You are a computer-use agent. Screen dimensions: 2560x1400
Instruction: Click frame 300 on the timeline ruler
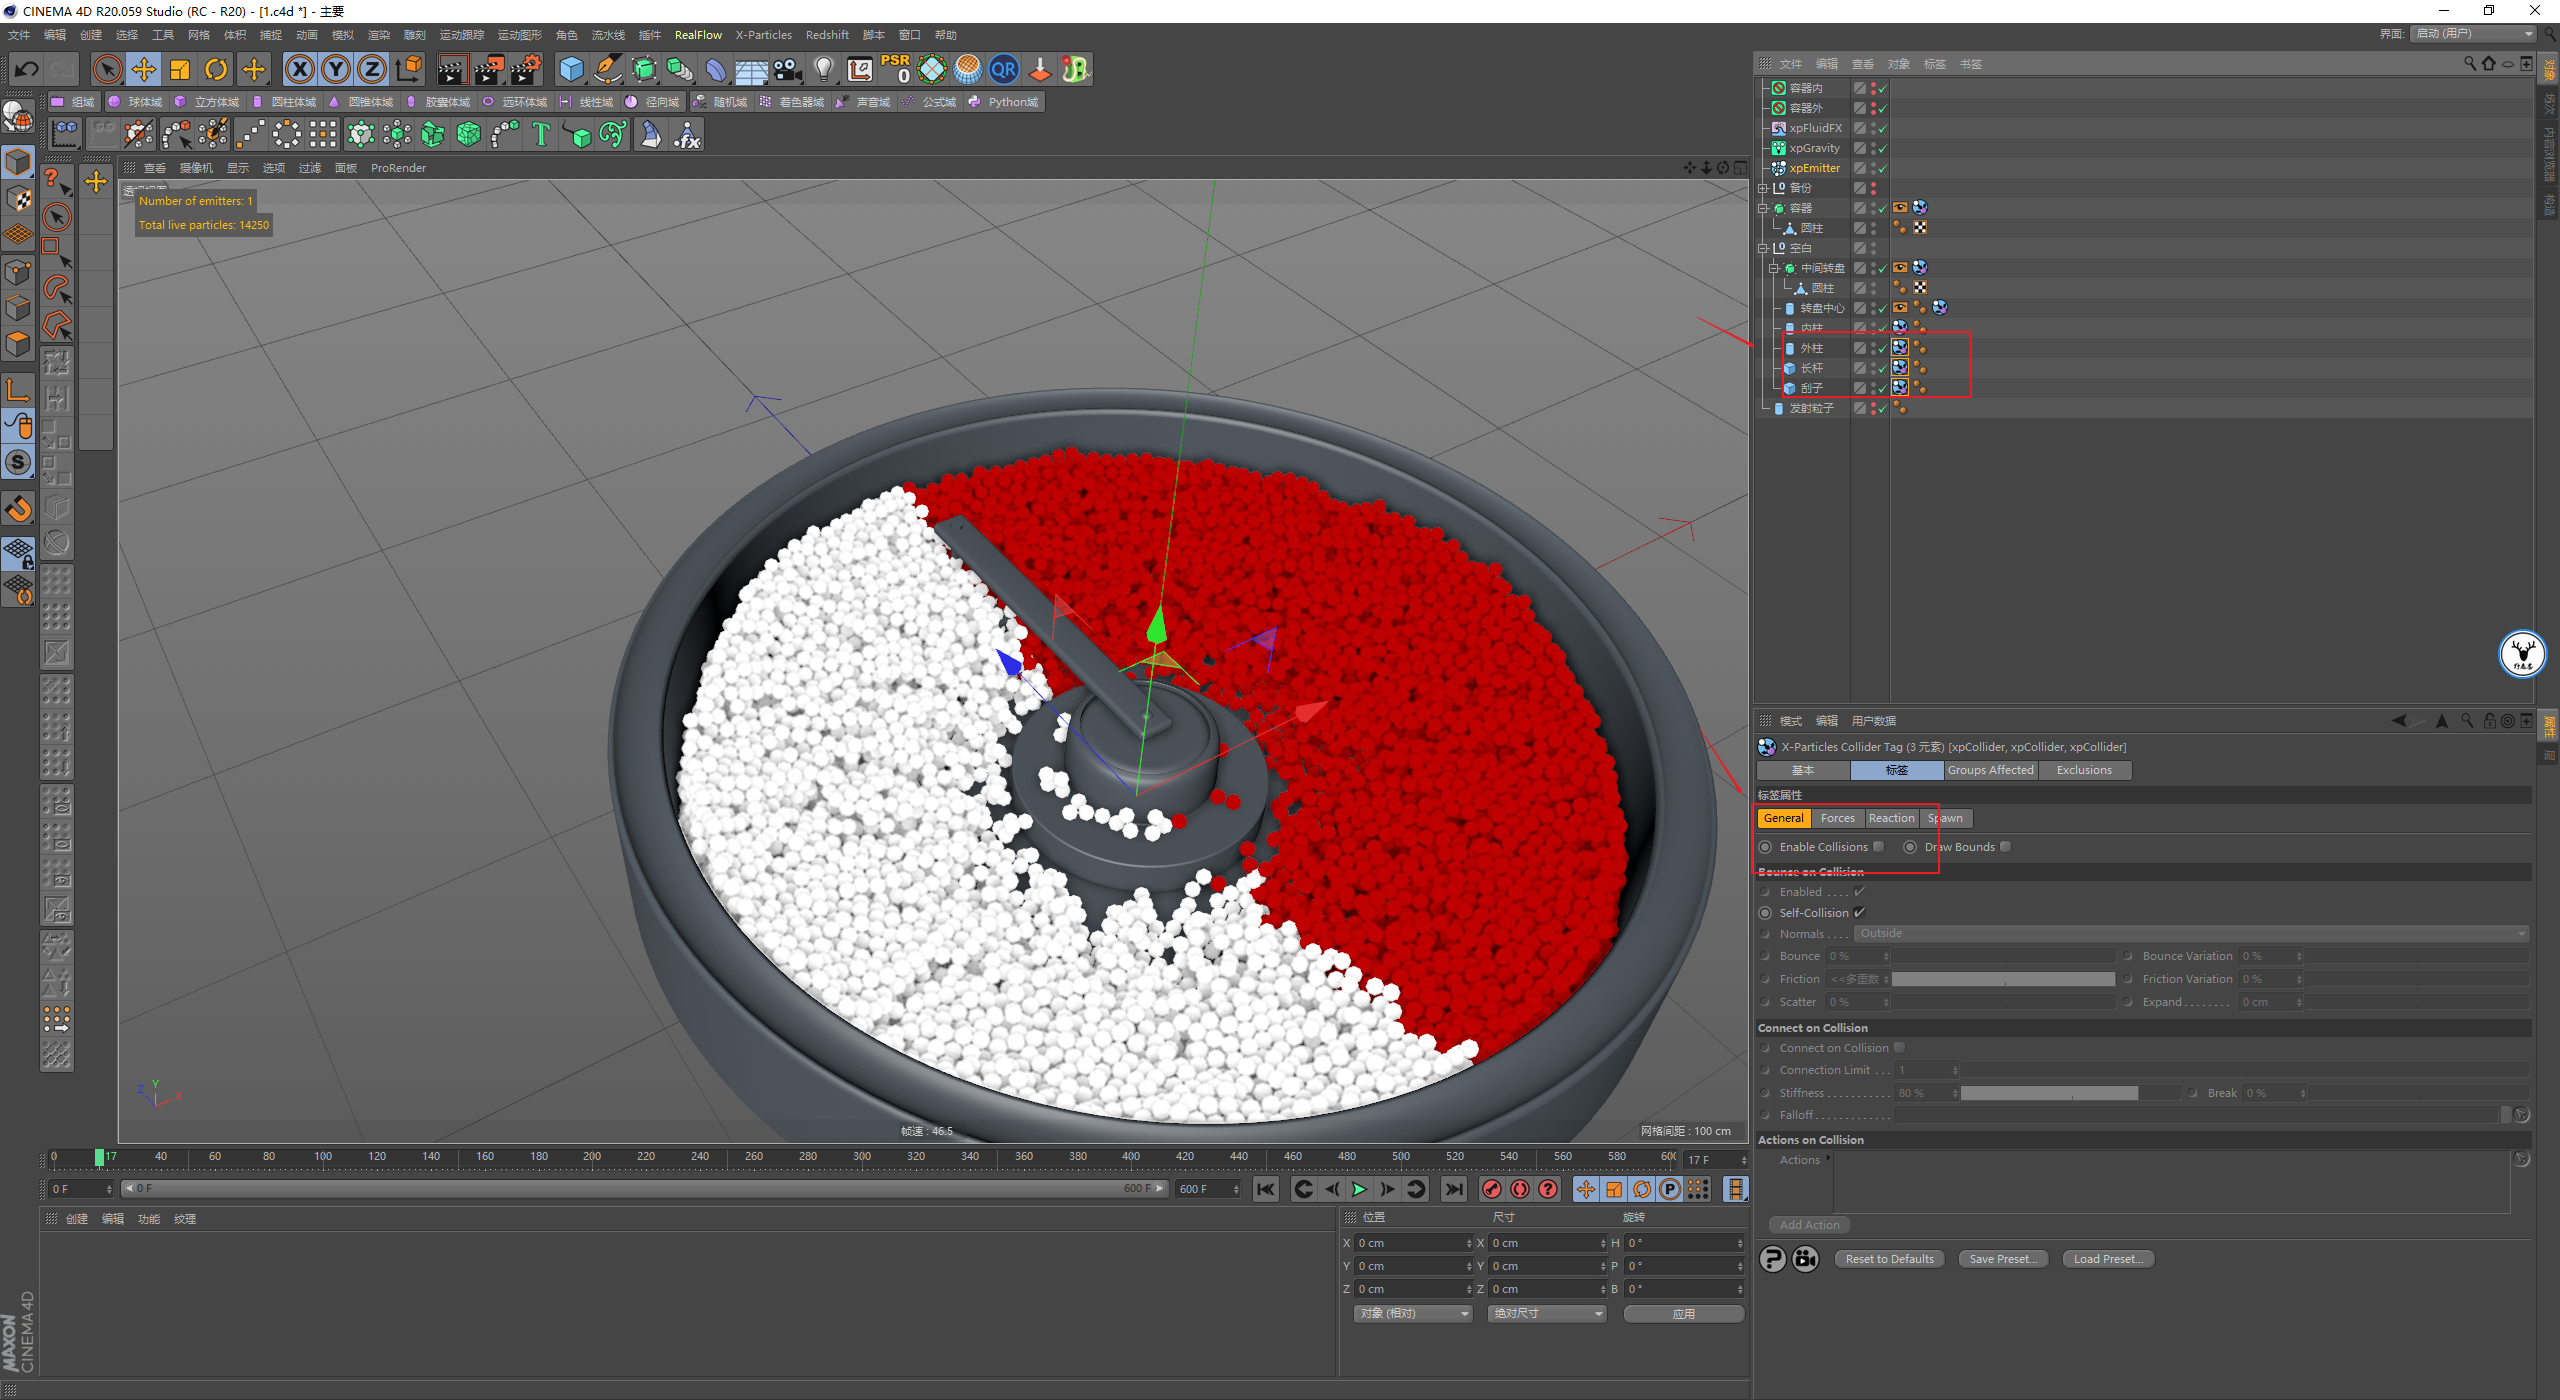pyautogui.click(x=861, y=1157)
